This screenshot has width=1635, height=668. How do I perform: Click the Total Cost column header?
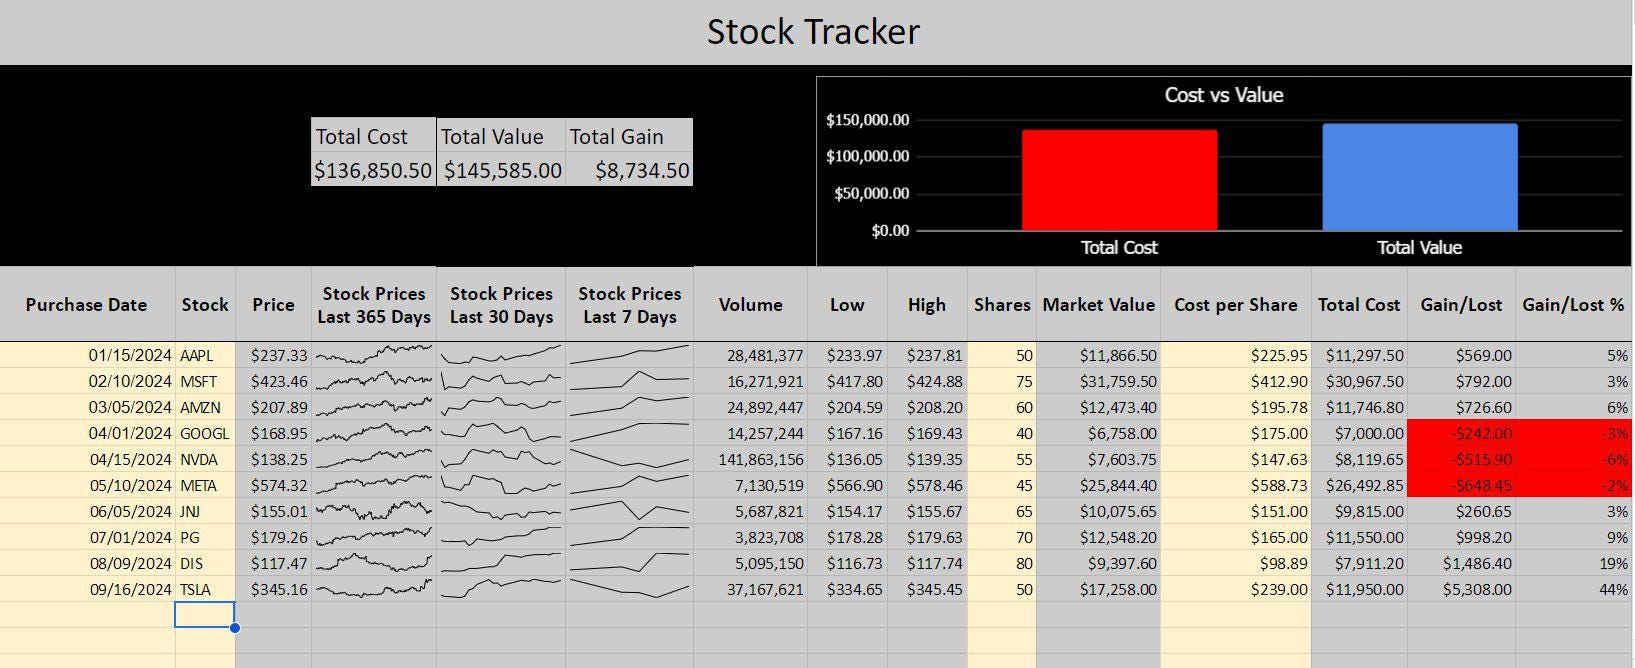1359,305
